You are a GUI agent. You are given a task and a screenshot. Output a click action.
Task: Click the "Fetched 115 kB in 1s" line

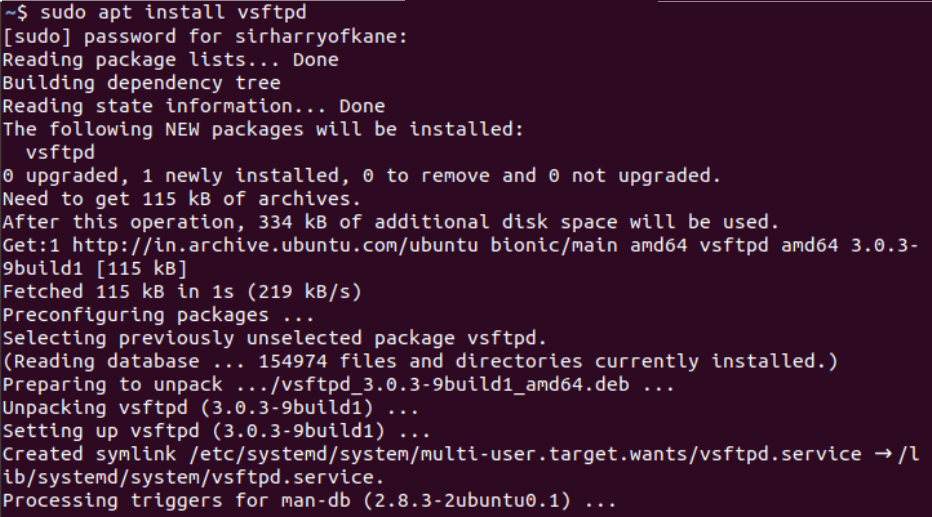click(x=181, y=292)
